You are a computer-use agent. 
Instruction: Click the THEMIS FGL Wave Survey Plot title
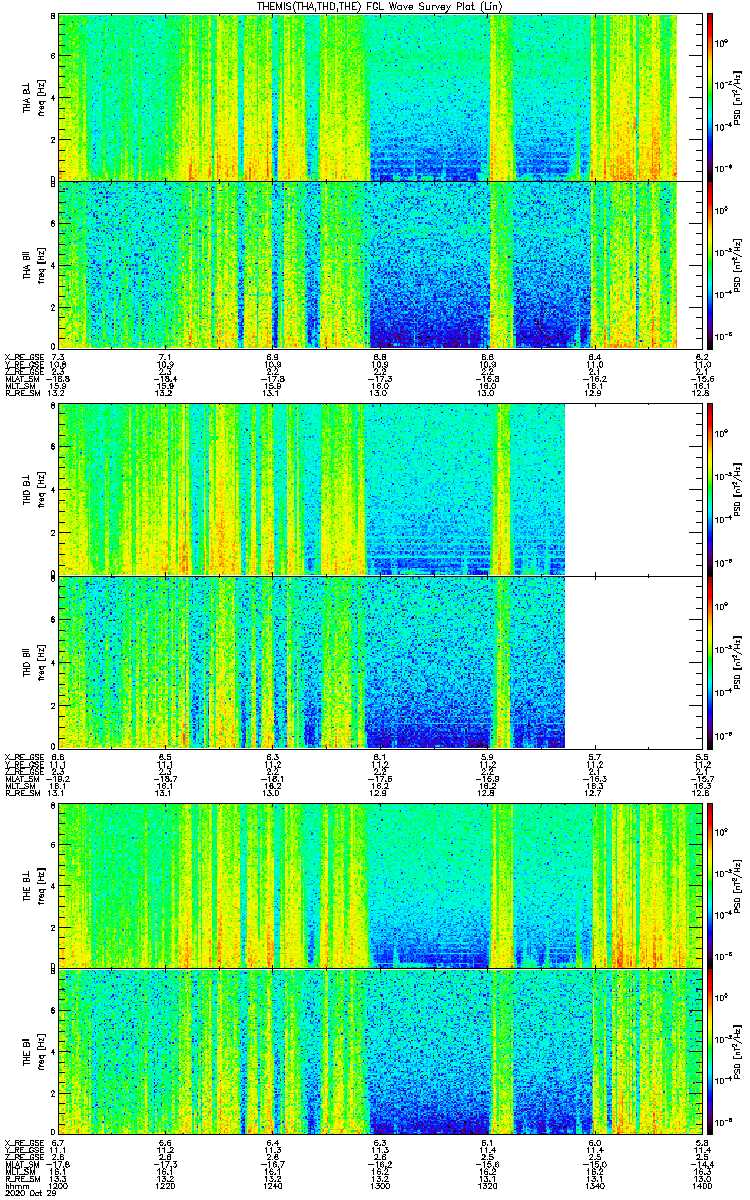tap(382, 6)
